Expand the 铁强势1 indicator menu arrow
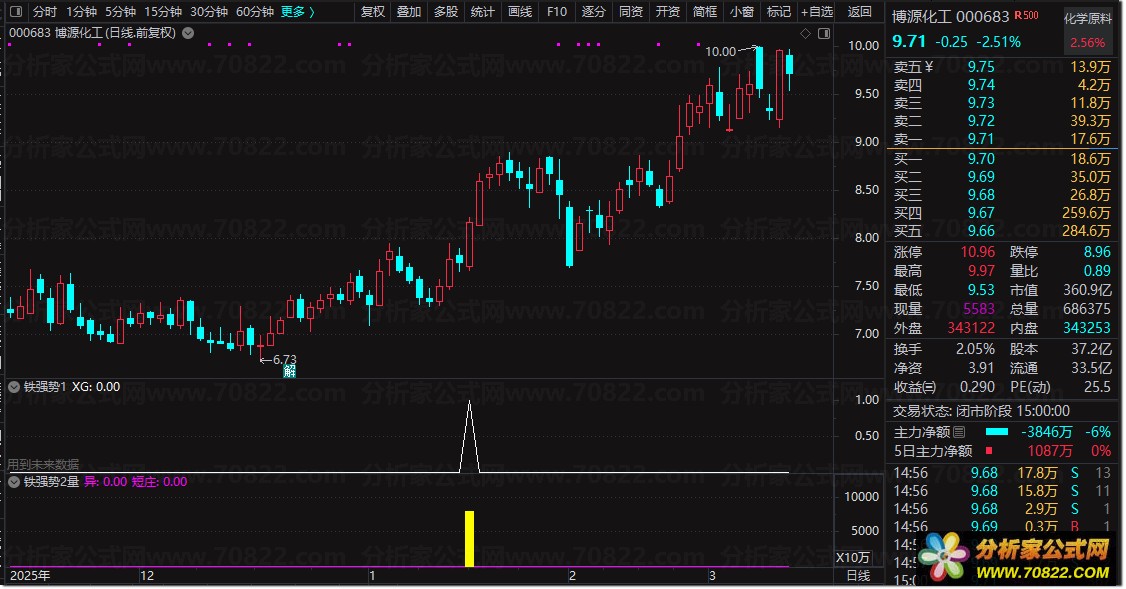This screenshot has height=589, width=1126. pyautogui.click(x=14, y=386)
